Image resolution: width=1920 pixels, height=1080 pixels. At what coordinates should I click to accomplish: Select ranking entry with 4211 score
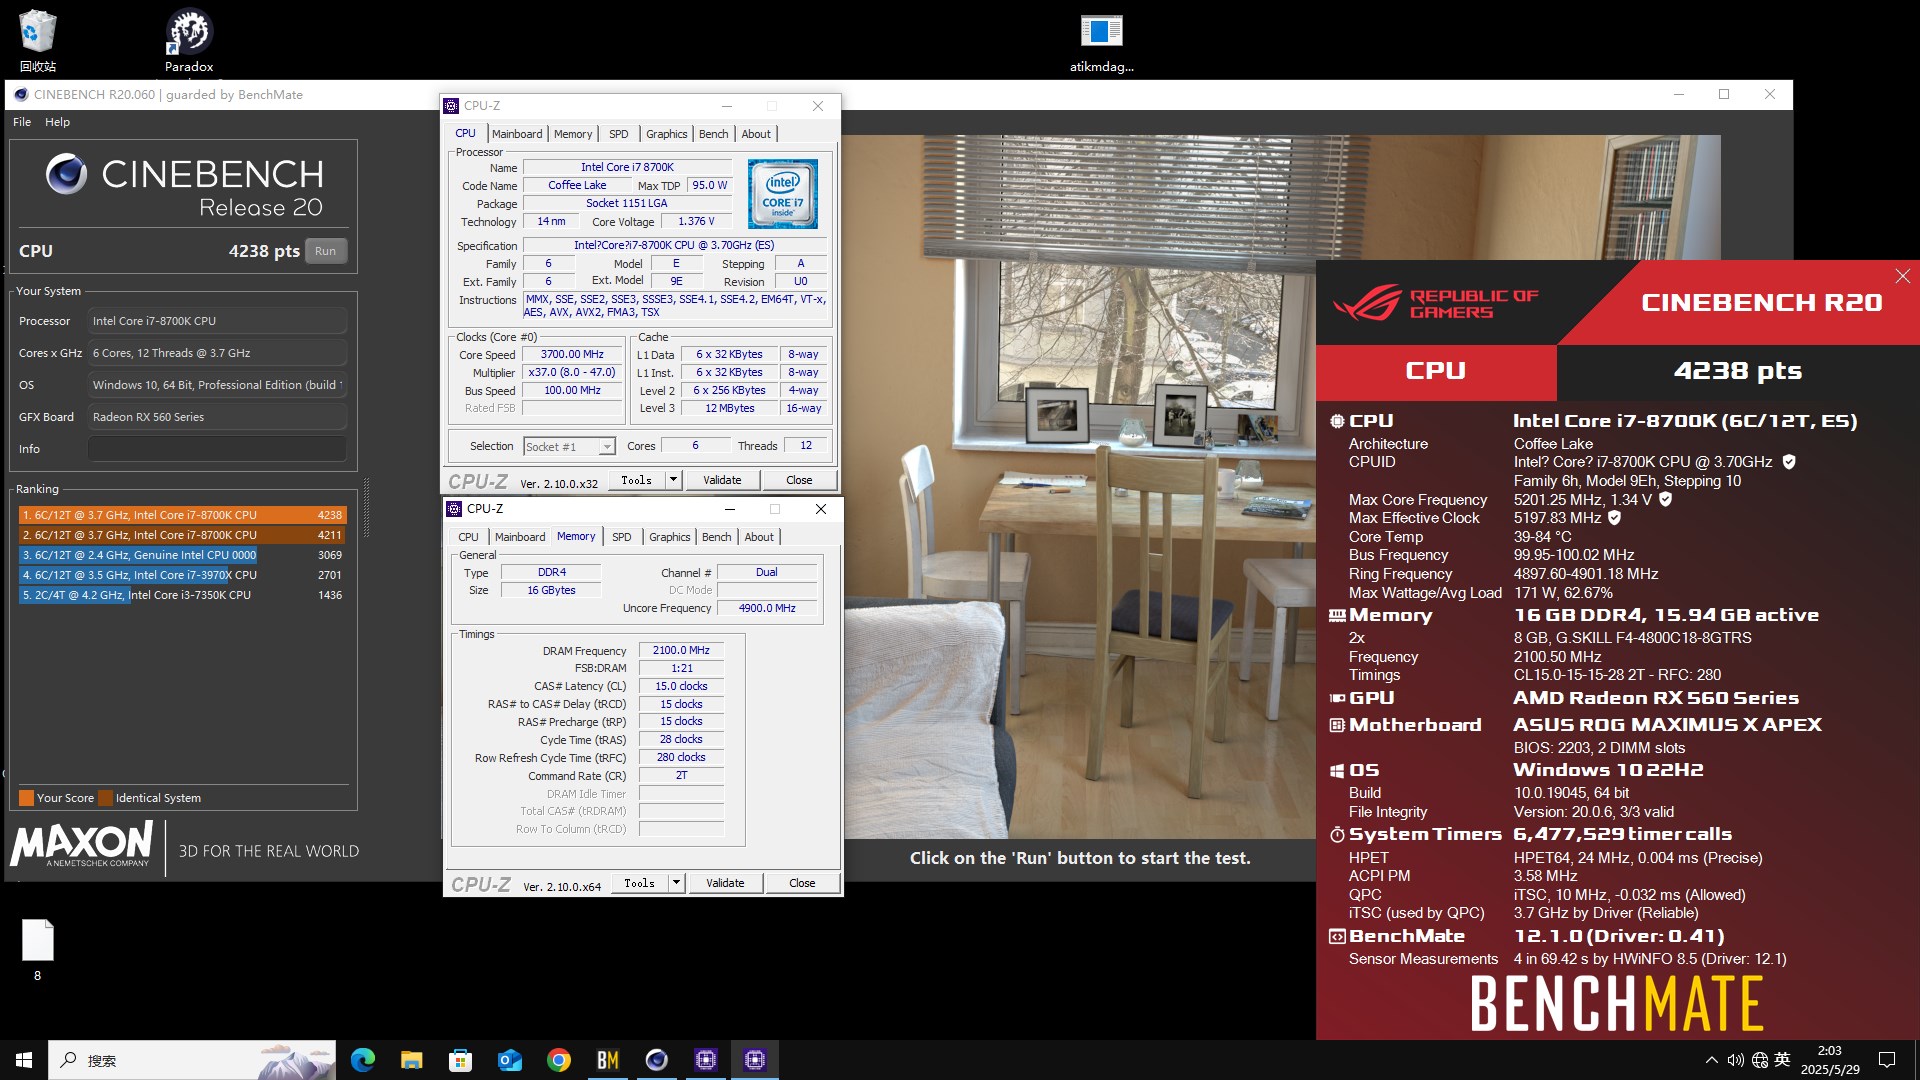pyautogui.click(x=183, y=535)
